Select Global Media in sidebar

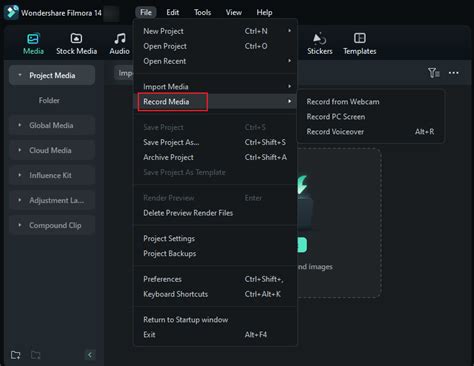[52, 125]
